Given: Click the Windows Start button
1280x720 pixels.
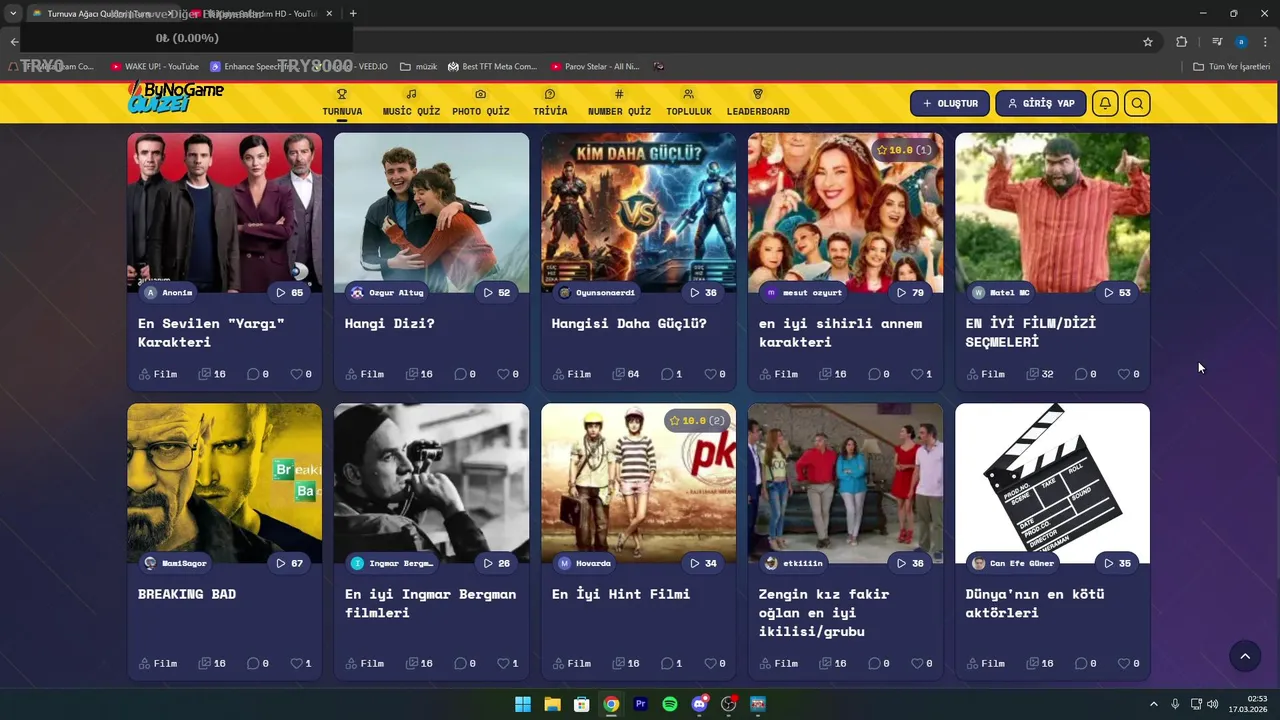Looking at the screenshot, I should point(523,704).
